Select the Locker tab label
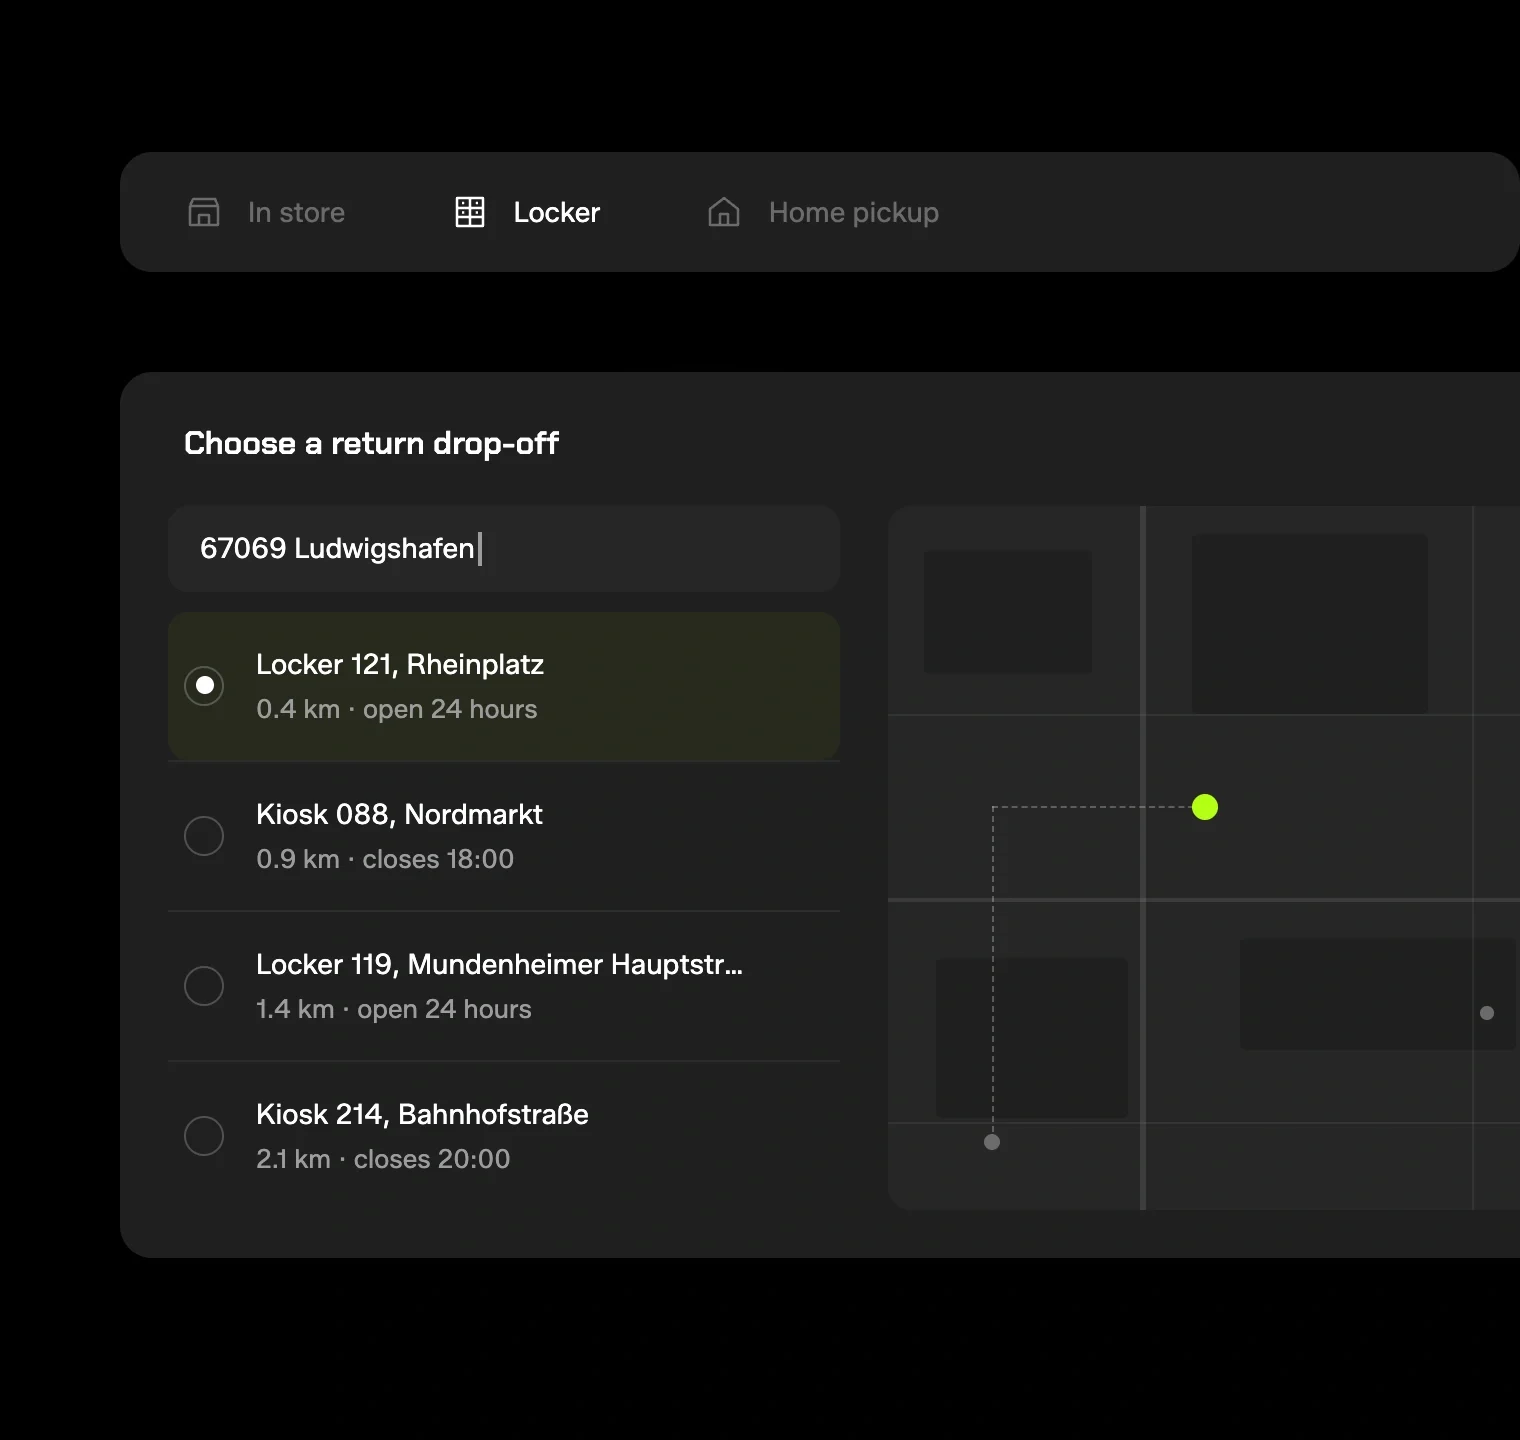This screenshot has width=1520, height=1440. (557, 212)
